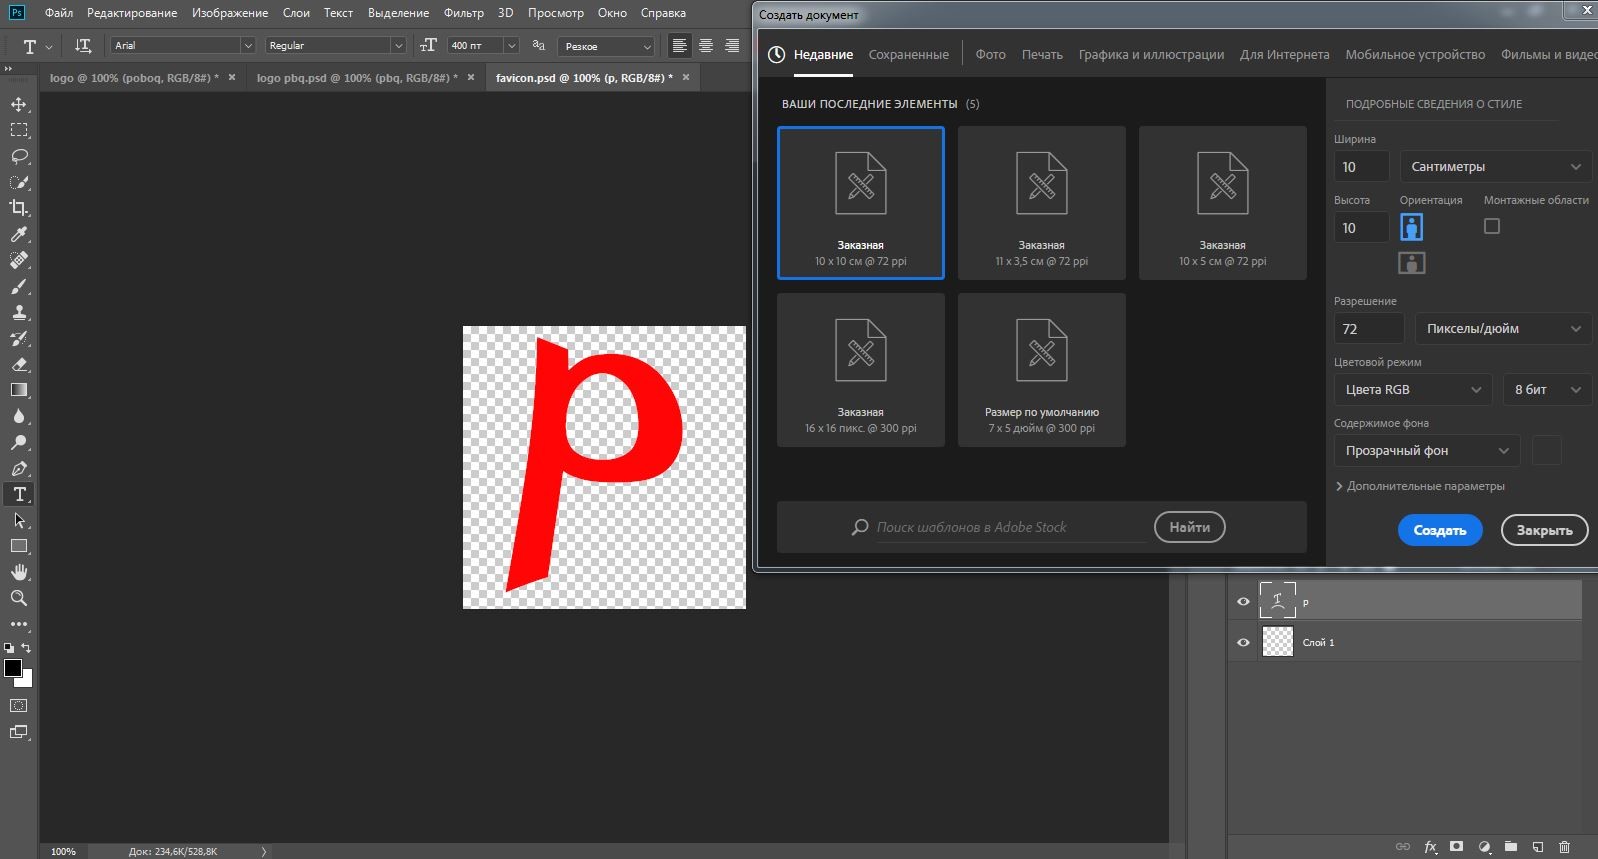Center align text

tap(706, 46)
